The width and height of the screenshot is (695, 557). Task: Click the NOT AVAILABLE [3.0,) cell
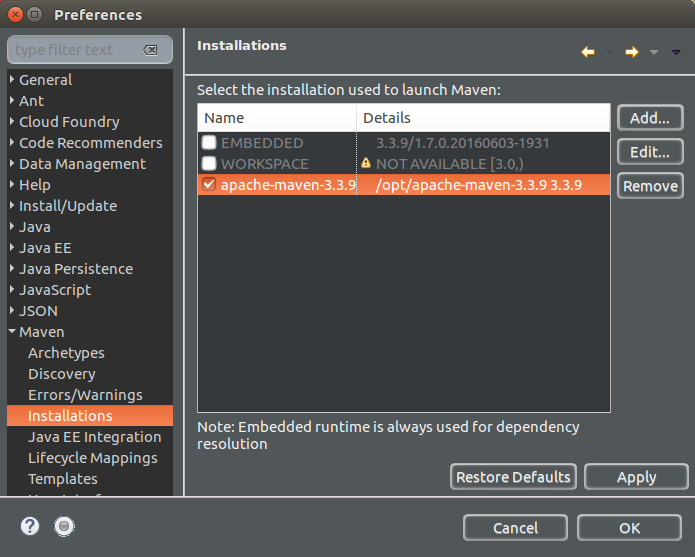[449, 164]
